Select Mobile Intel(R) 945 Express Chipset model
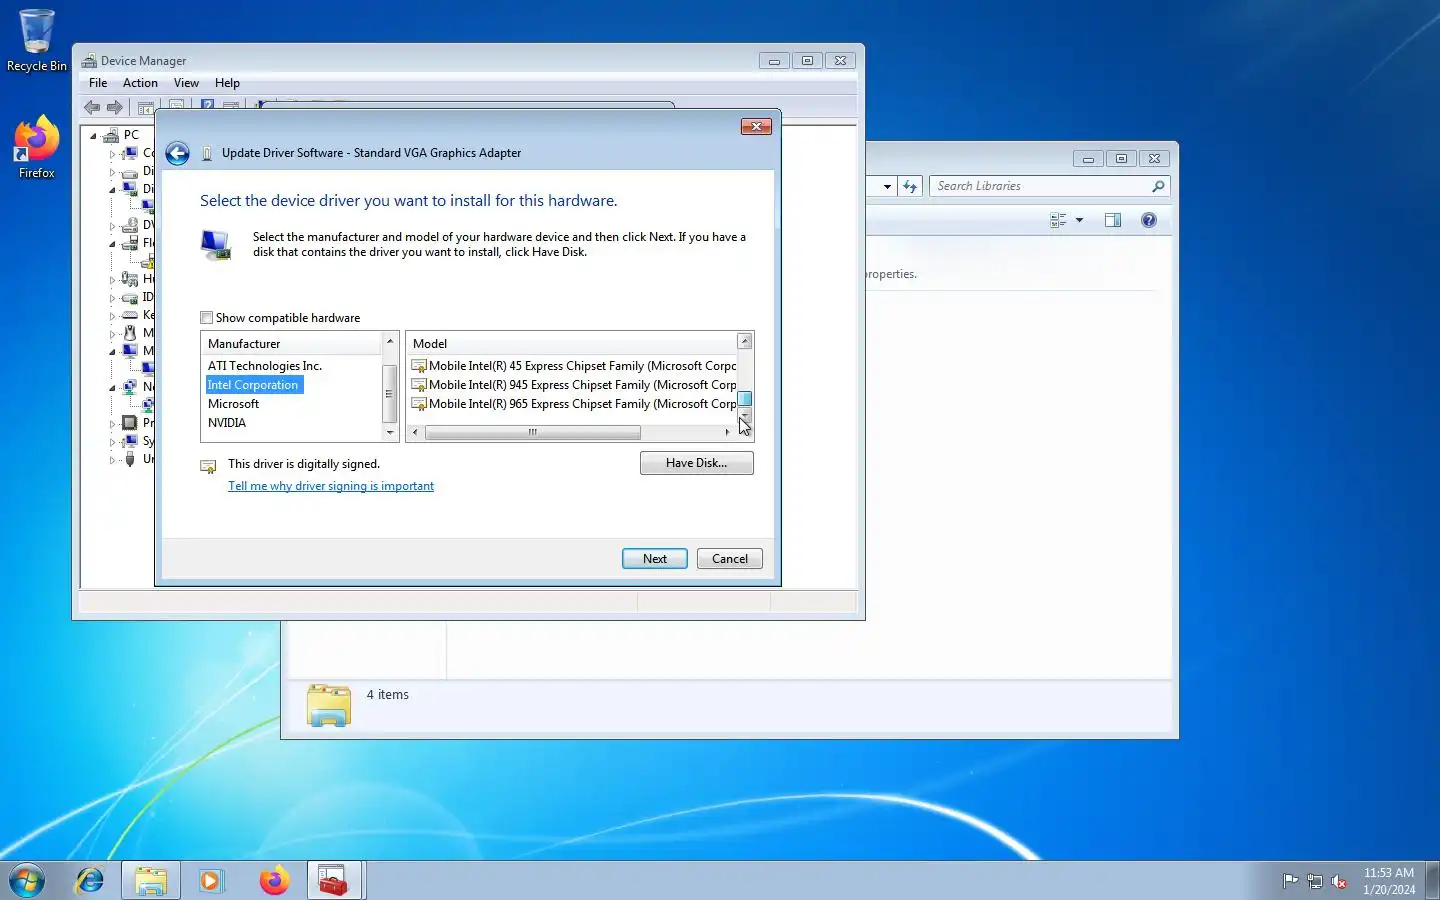 [x=574, y=385]
